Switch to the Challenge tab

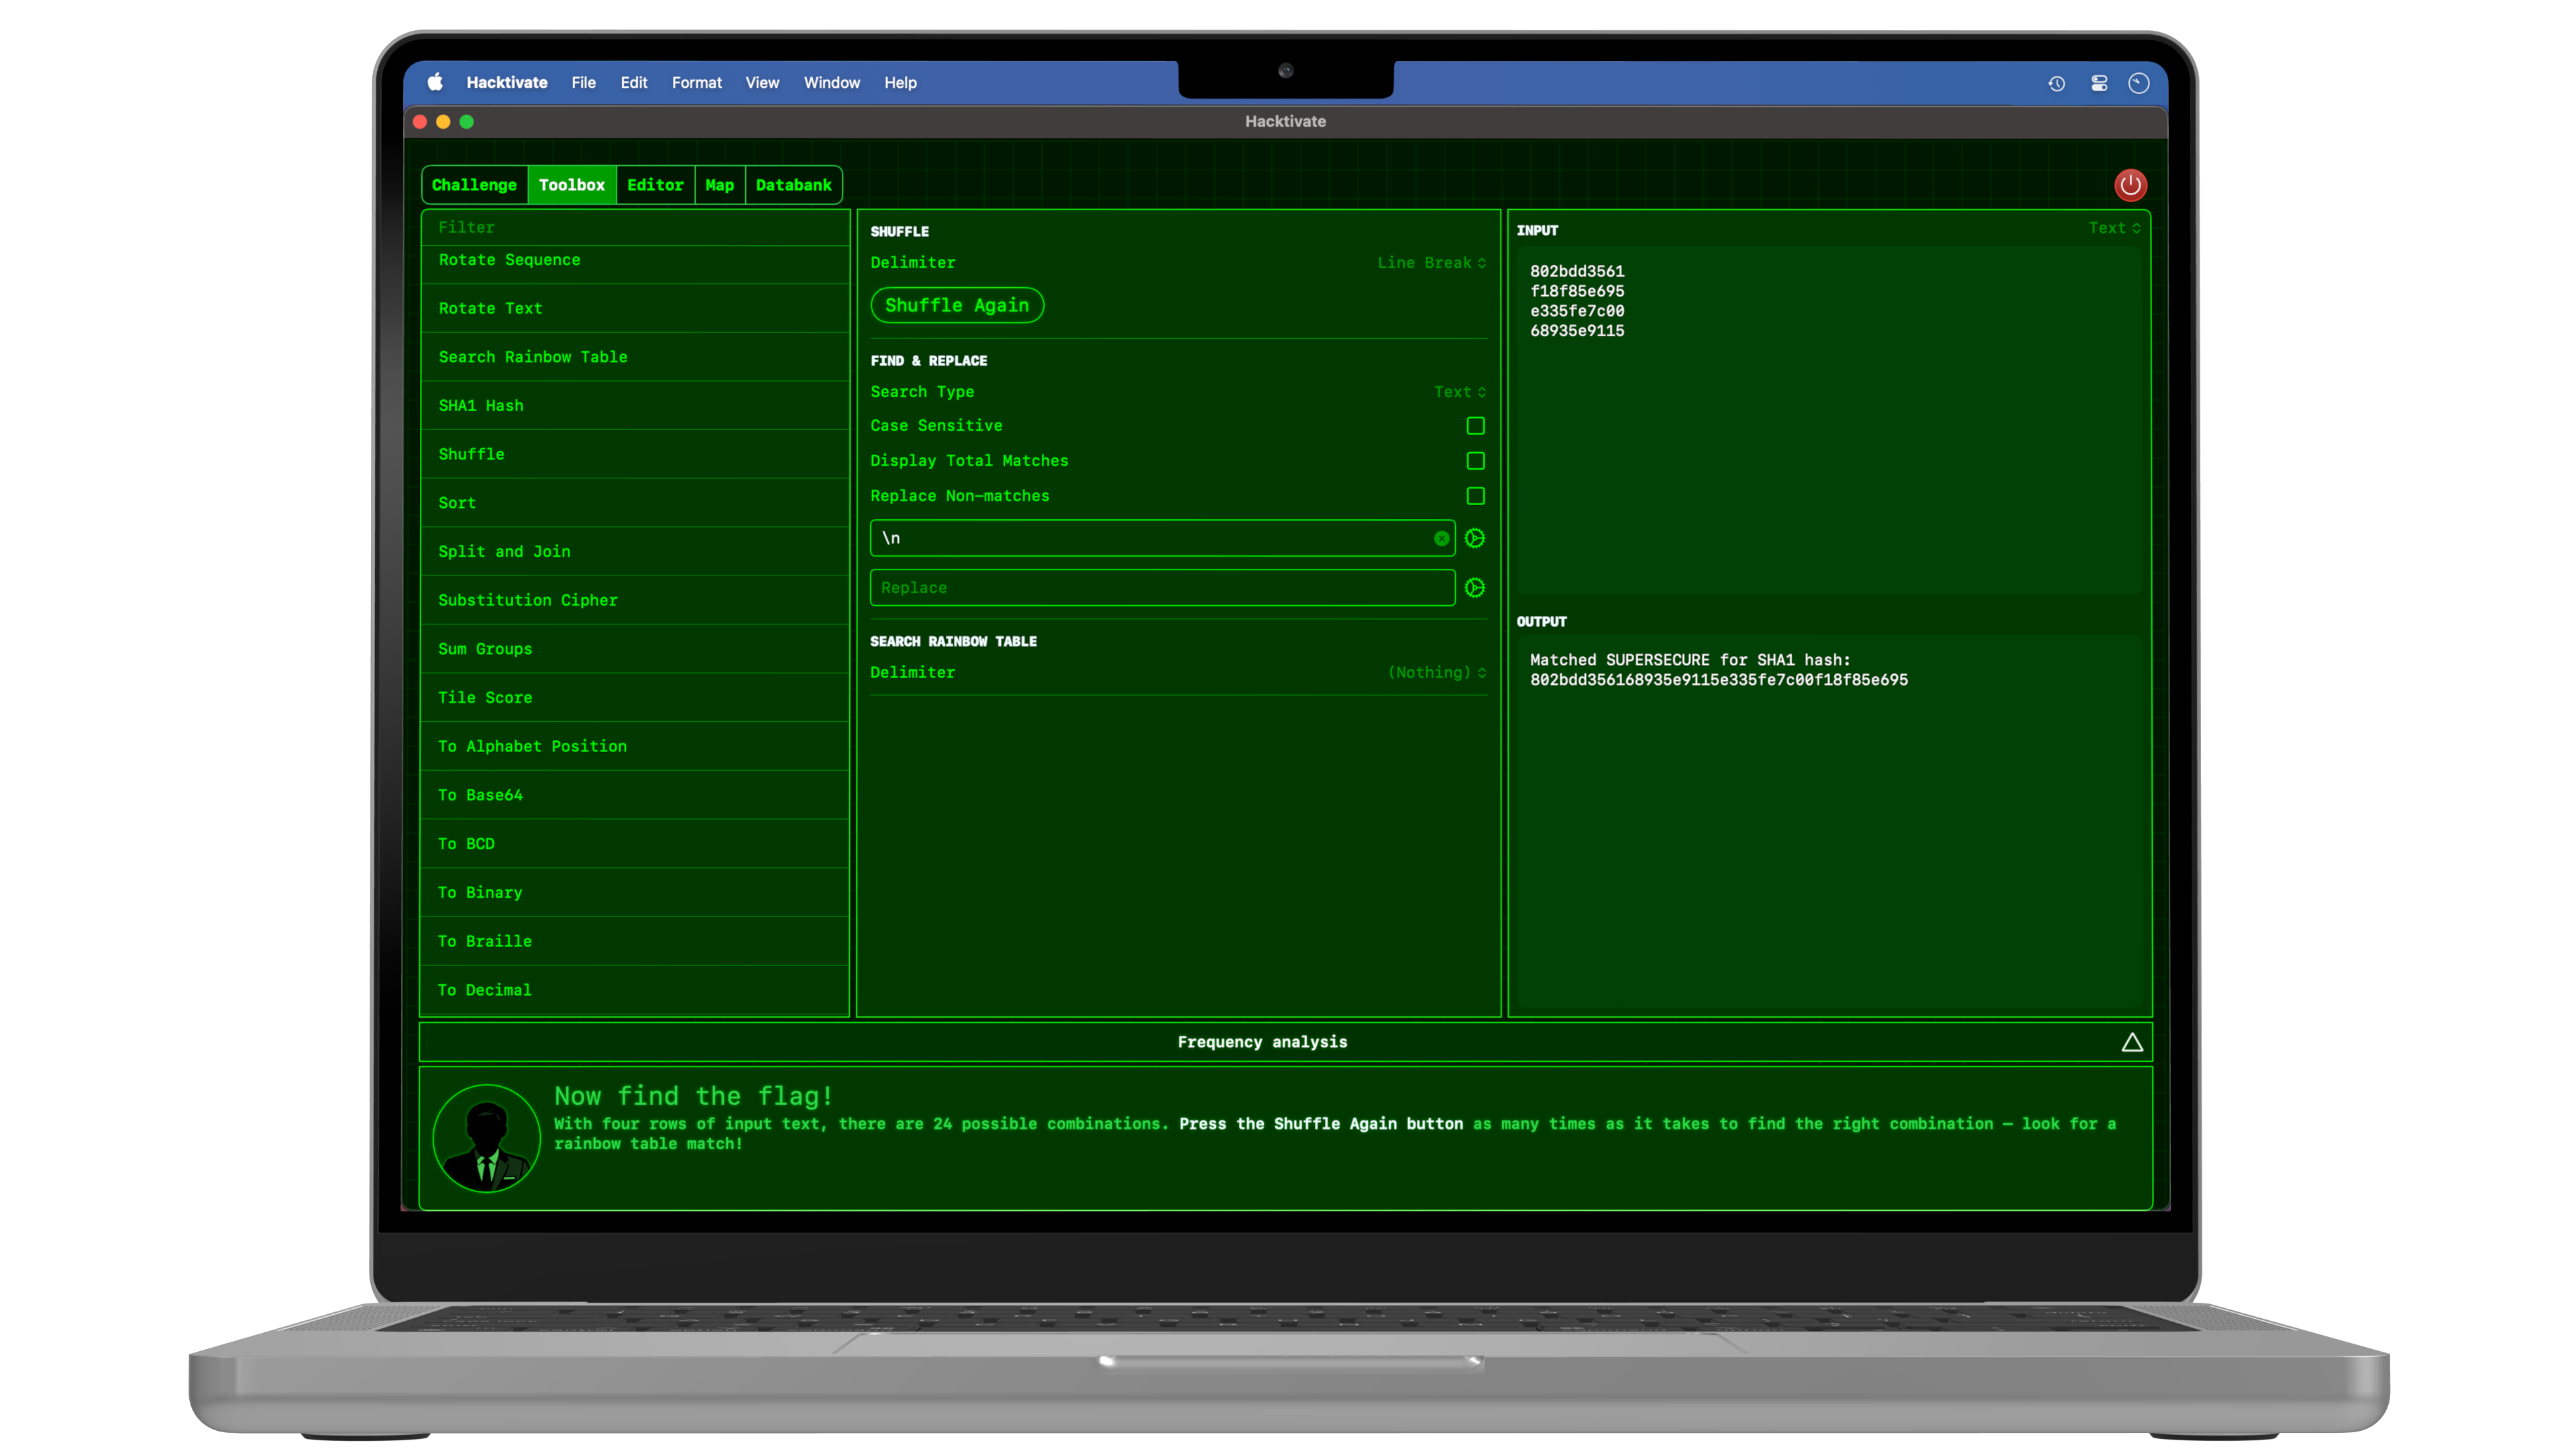[x=474, y=185]
